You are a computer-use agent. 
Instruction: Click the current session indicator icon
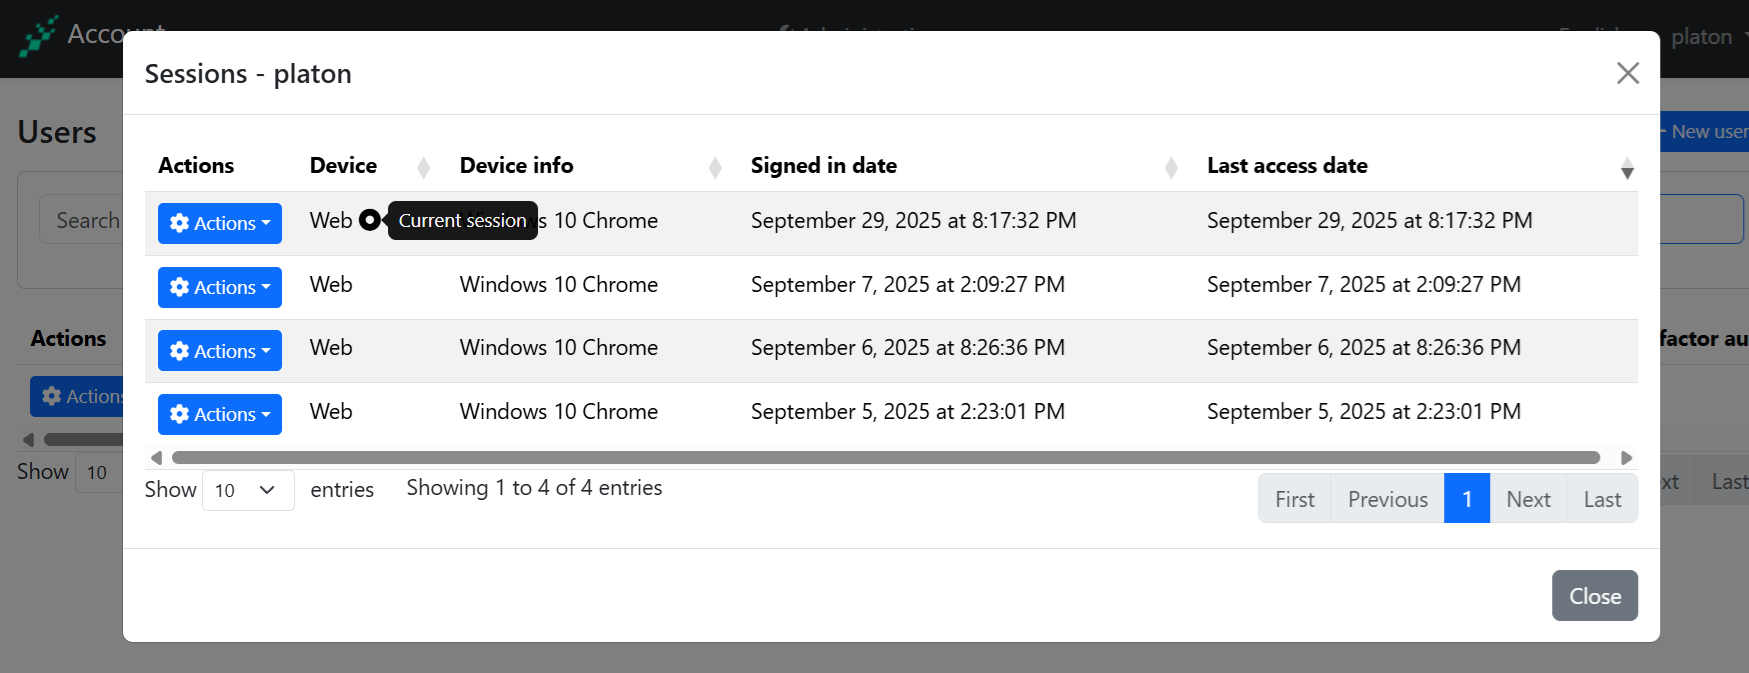(x=369, y=220)
